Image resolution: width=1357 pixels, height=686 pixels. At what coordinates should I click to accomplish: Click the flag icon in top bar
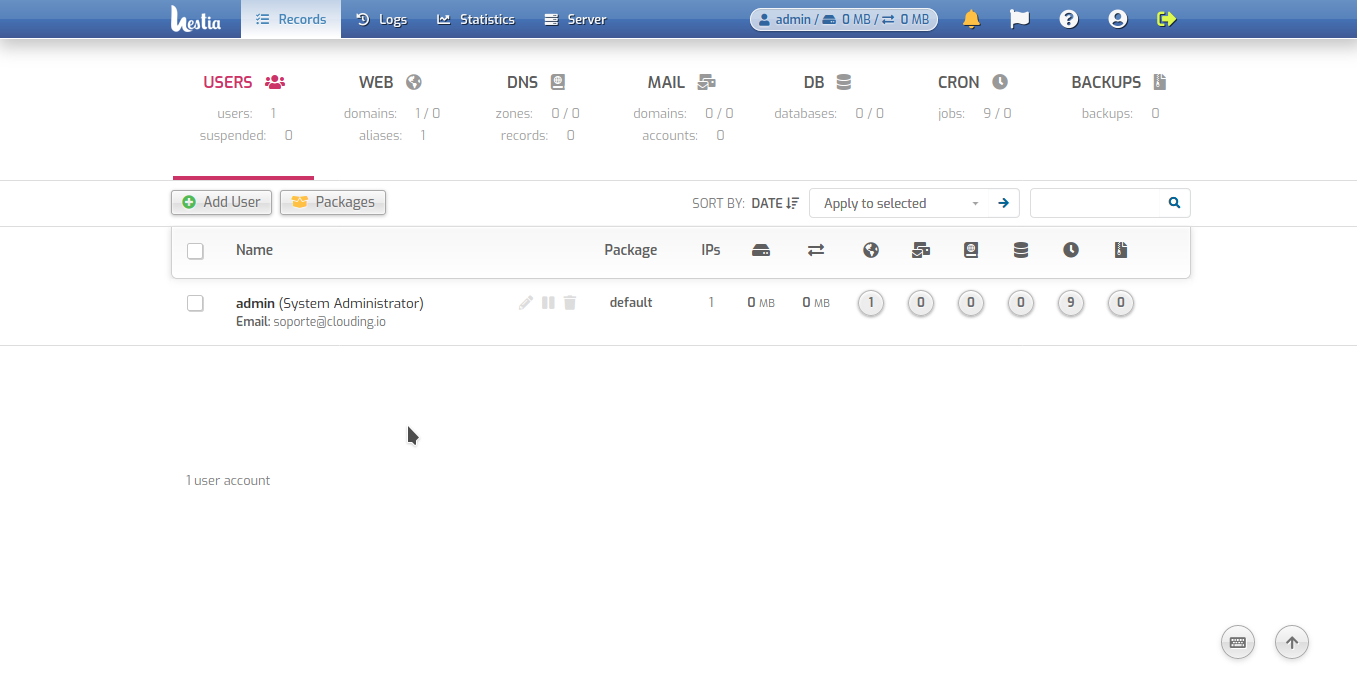[1019, 19]
